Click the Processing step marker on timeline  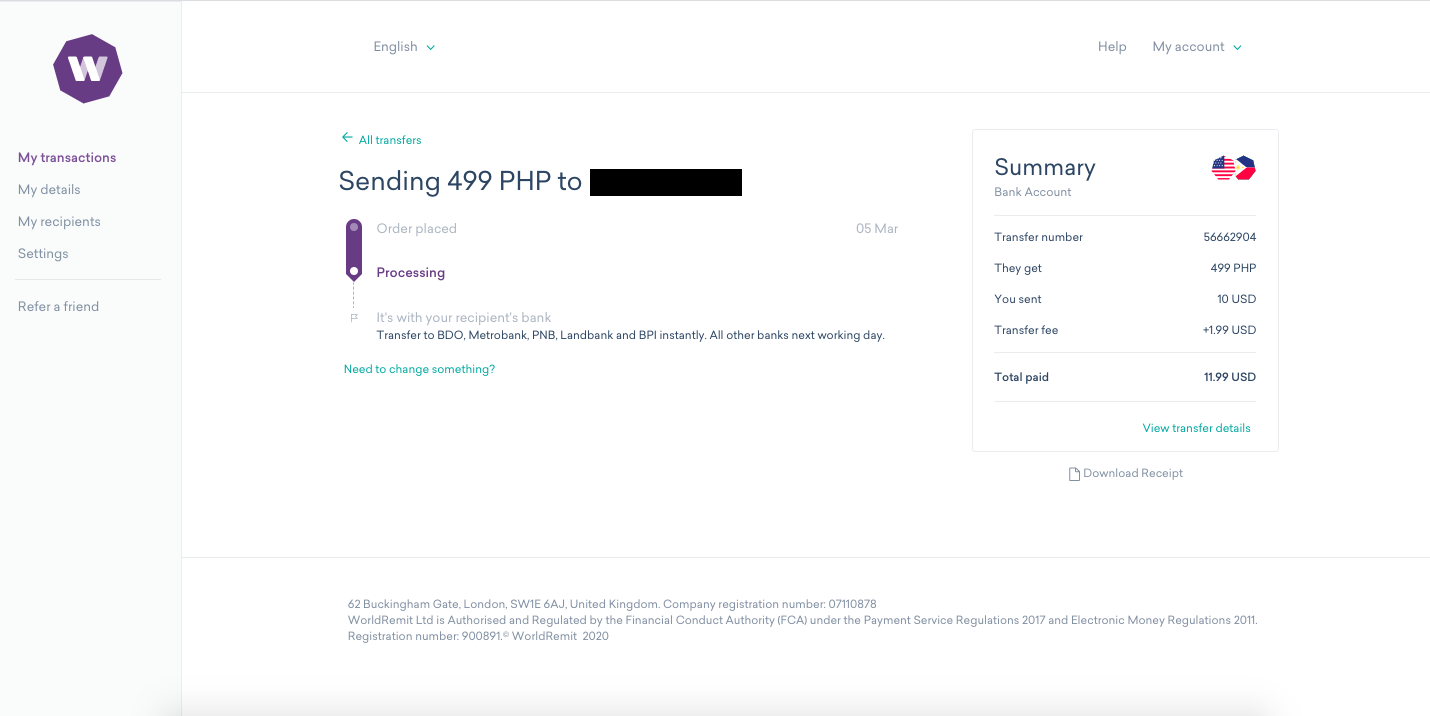[354, 271]
